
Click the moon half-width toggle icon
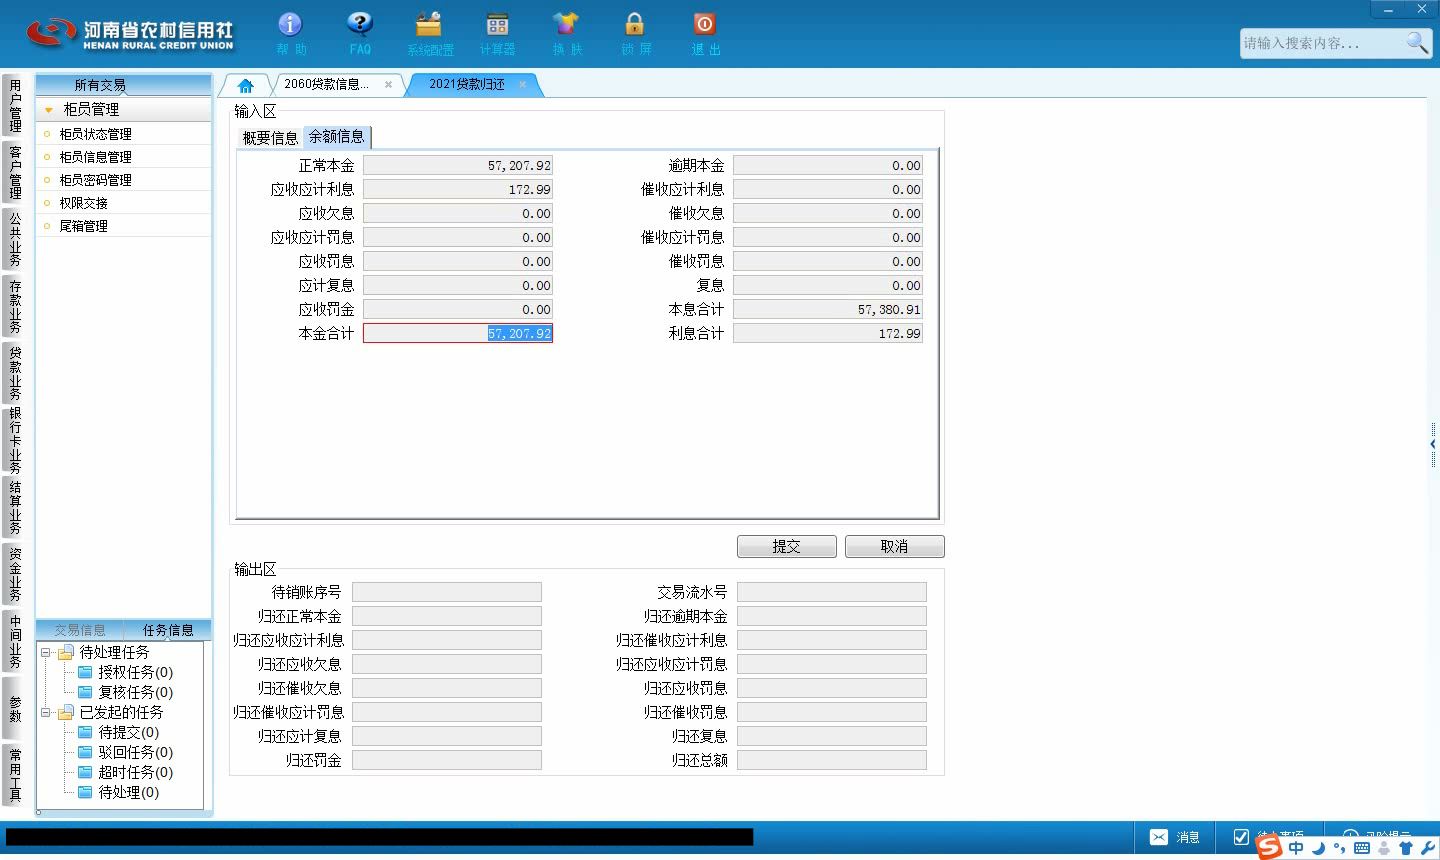click(1319, 848)
